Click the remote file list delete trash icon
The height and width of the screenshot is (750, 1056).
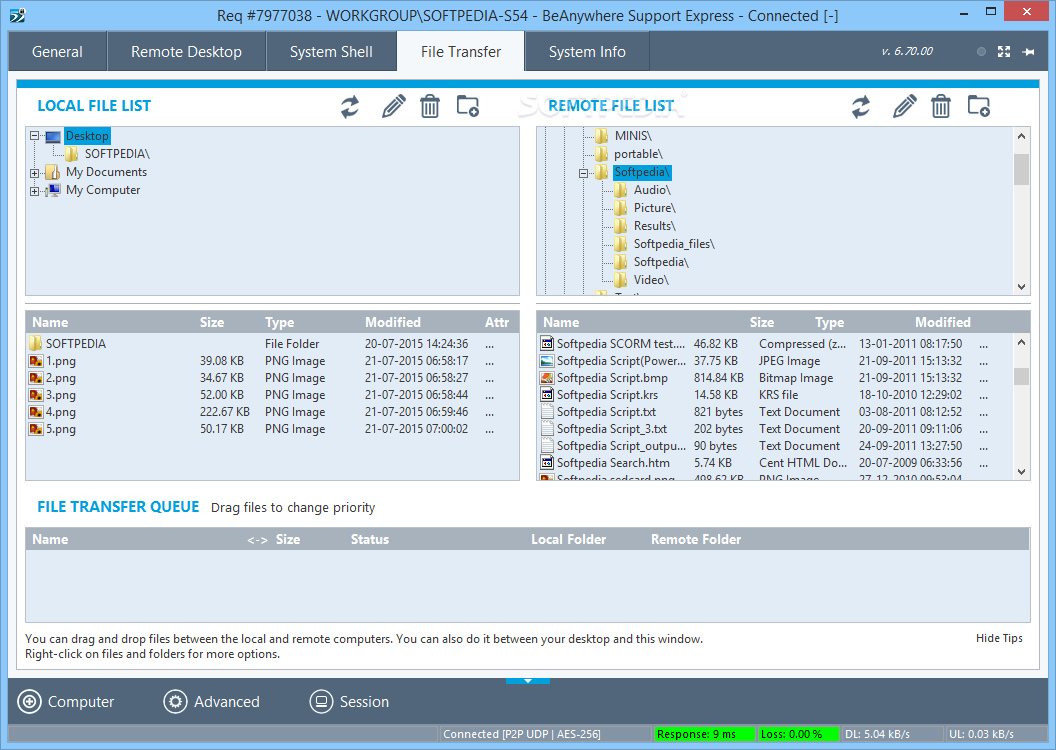click(941, 106)
